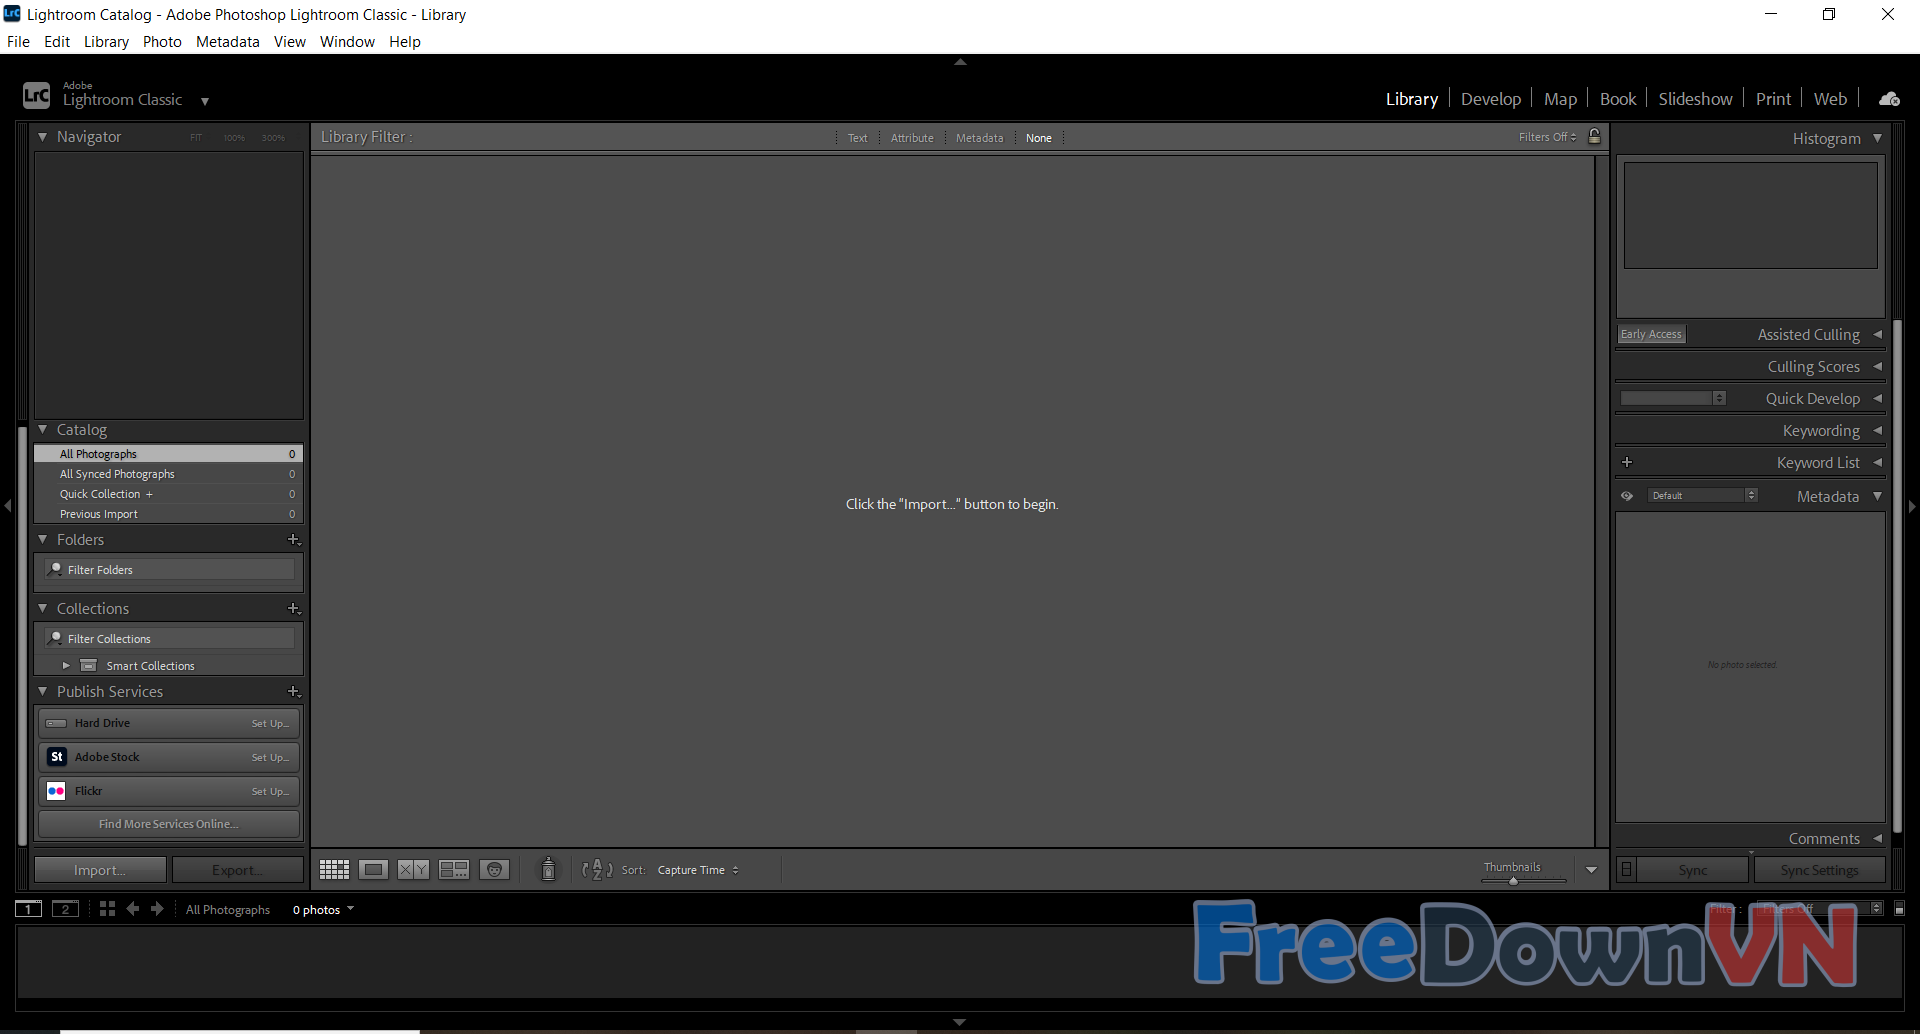This screenshot has width=1920, height=1034.
Task: Open Compare view (X|Y) icon
Action: tap(413, 870)
